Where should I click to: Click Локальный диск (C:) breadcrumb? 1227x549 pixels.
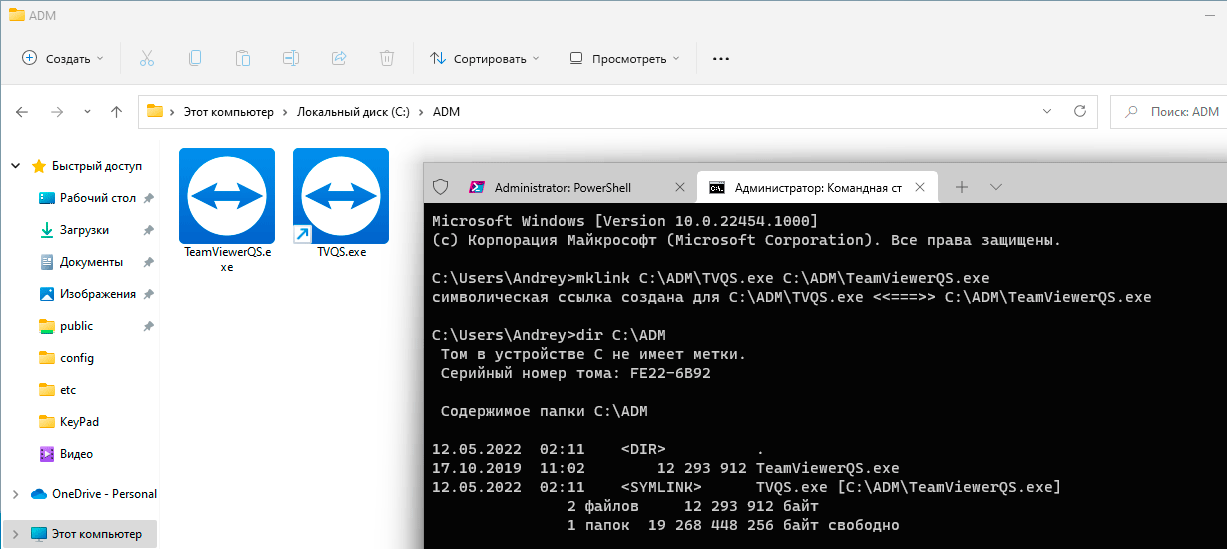pyautogui.click(x=354, y=112)
